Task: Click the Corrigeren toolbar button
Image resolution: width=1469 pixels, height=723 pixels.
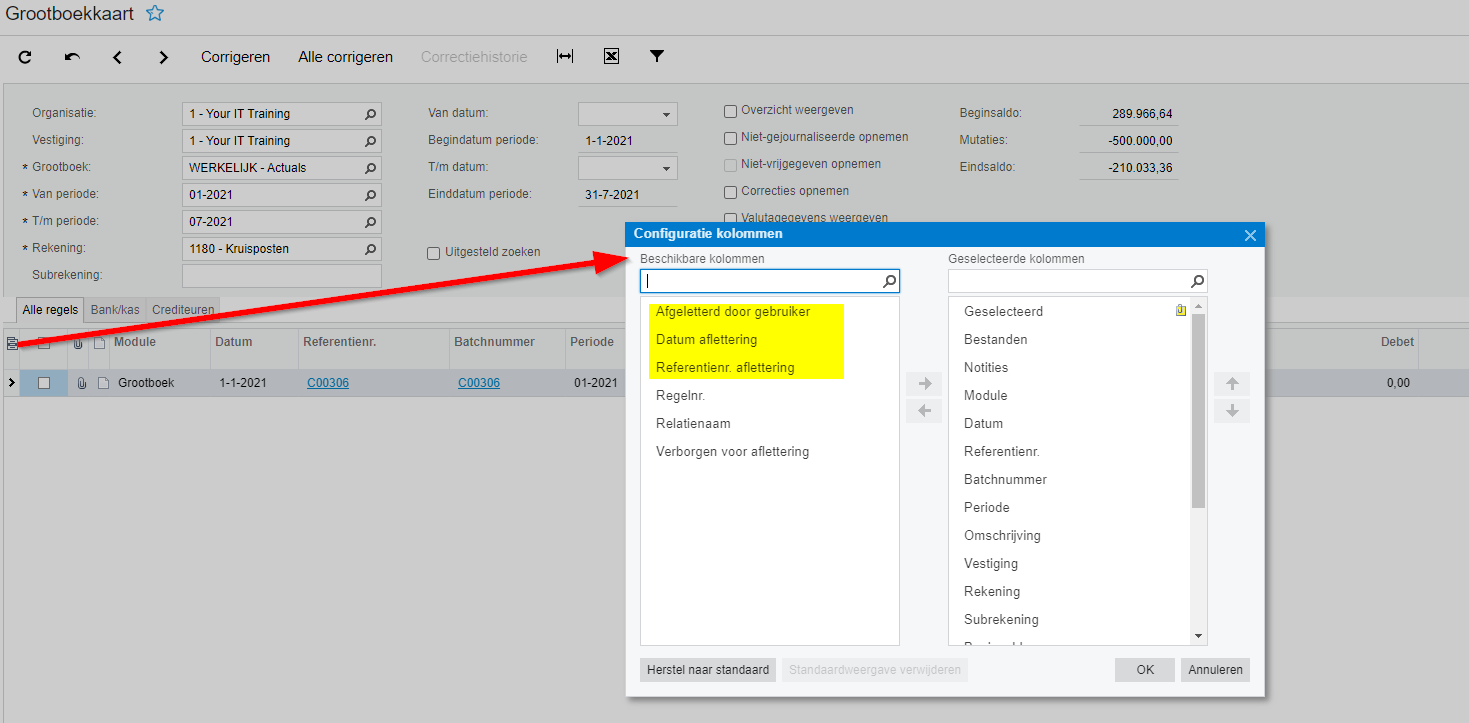Action: point(236,57)
